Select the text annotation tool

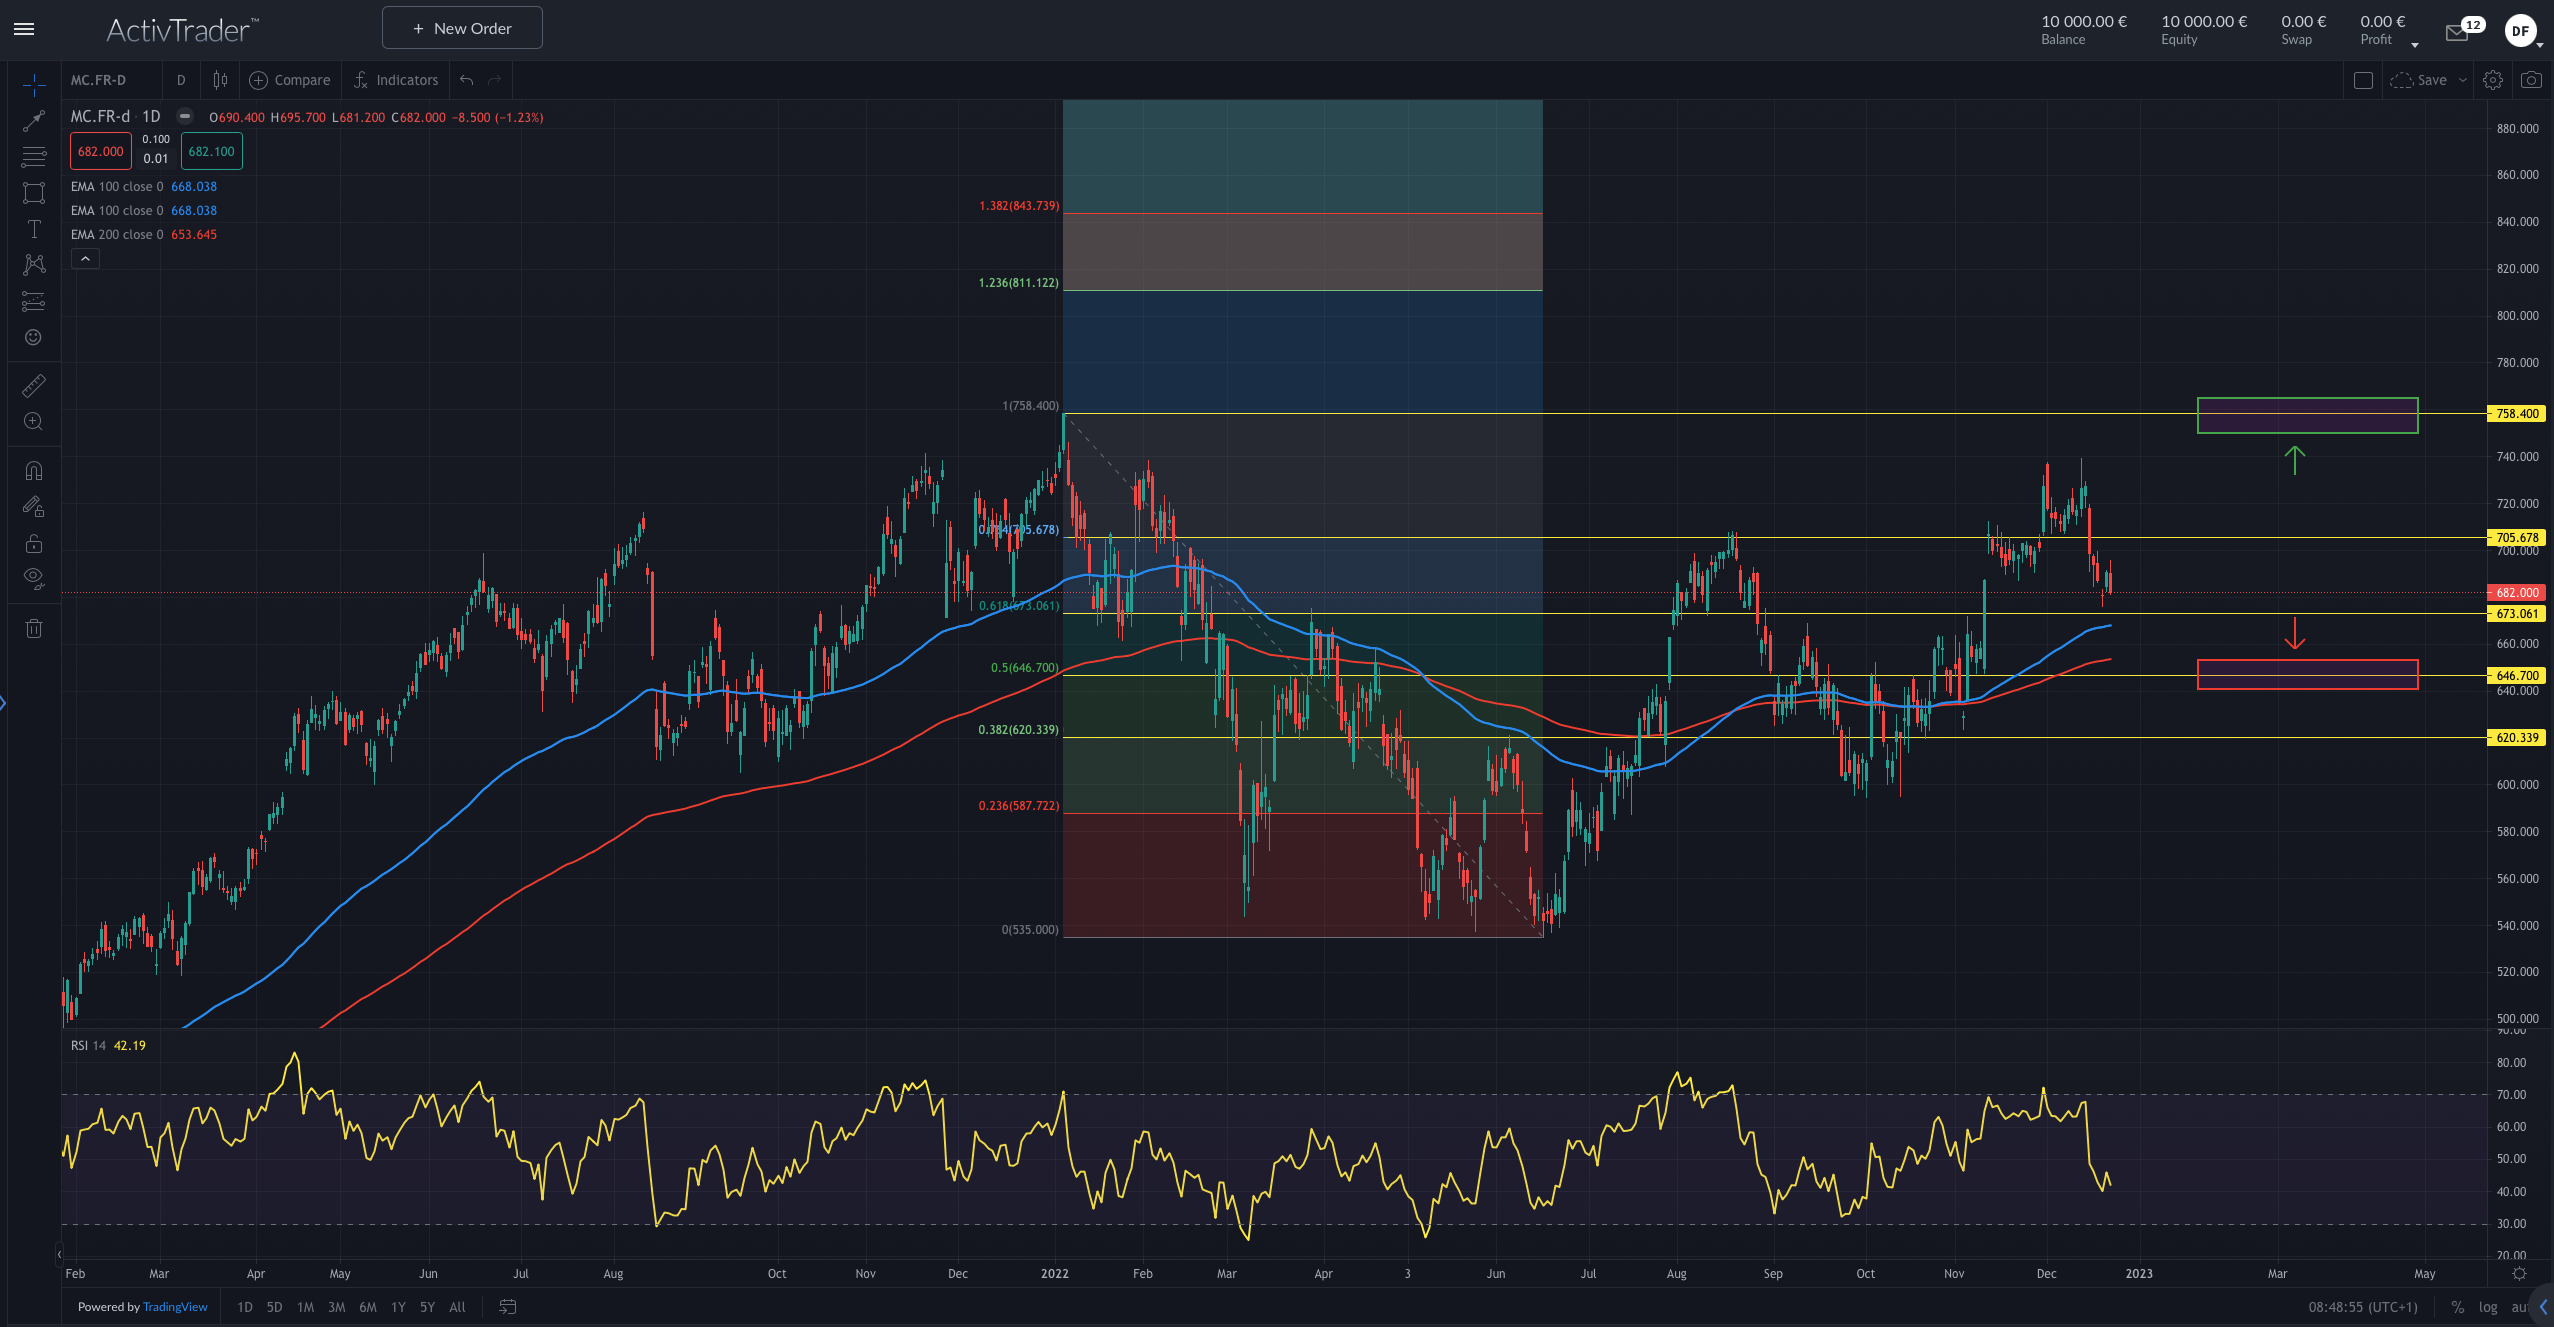click(x=34, y=229)
